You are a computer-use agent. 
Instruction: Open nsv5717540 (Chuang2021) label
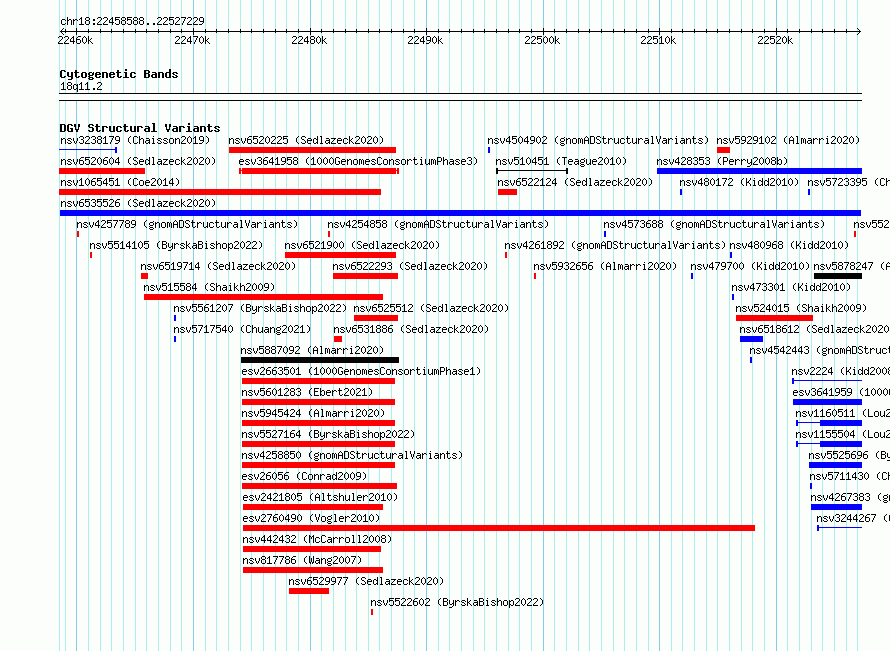tap(242, 329)
